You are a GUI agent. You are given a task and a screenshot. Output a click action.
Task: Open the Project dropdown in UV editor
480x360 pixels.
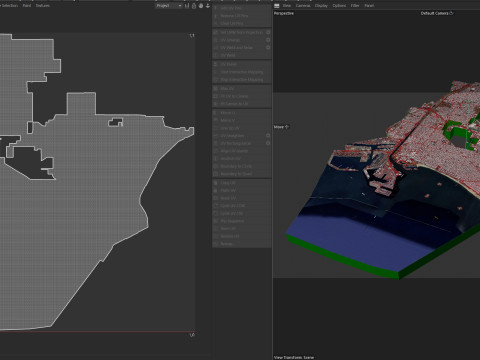click(x=169, y=6)
